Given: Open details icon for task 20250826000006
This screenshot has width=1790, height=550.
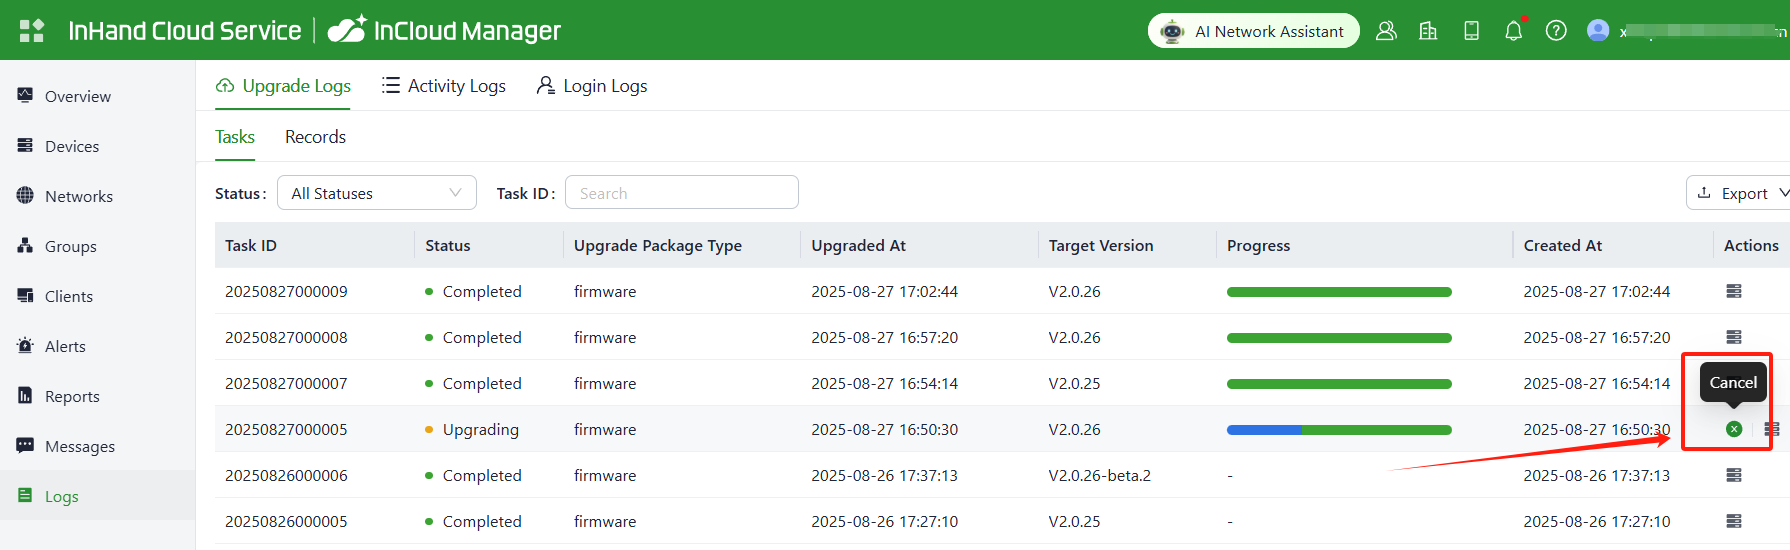Looking at the screenshot, I should (x=1734, y=475).
